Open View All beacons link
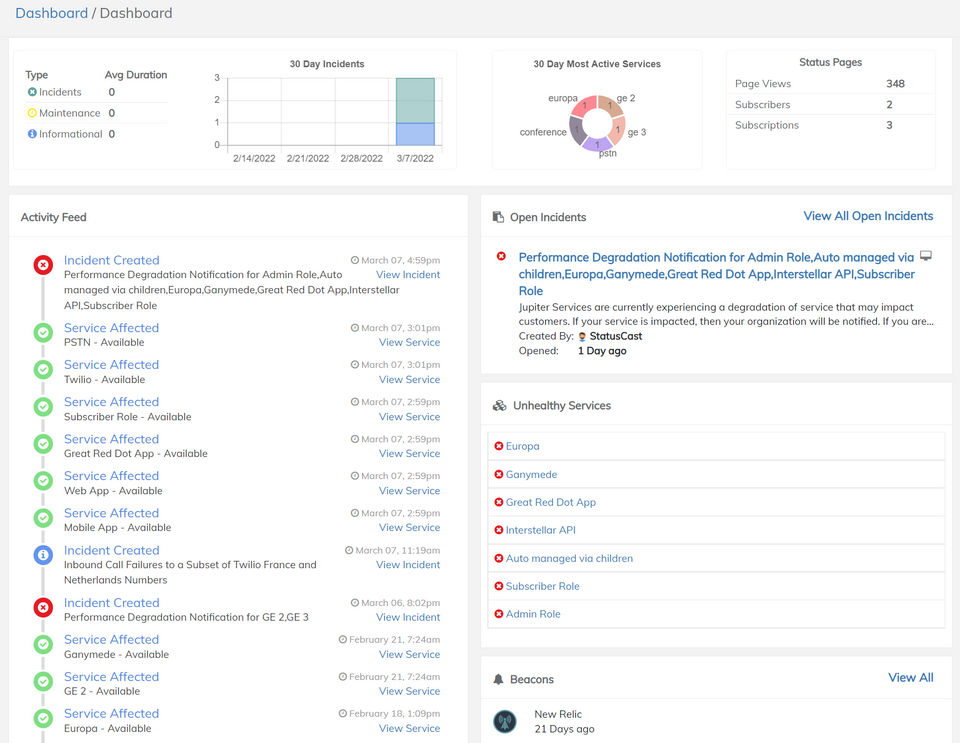Image resolution: width=960 pixels, height=743 pixels. point(910,678)
